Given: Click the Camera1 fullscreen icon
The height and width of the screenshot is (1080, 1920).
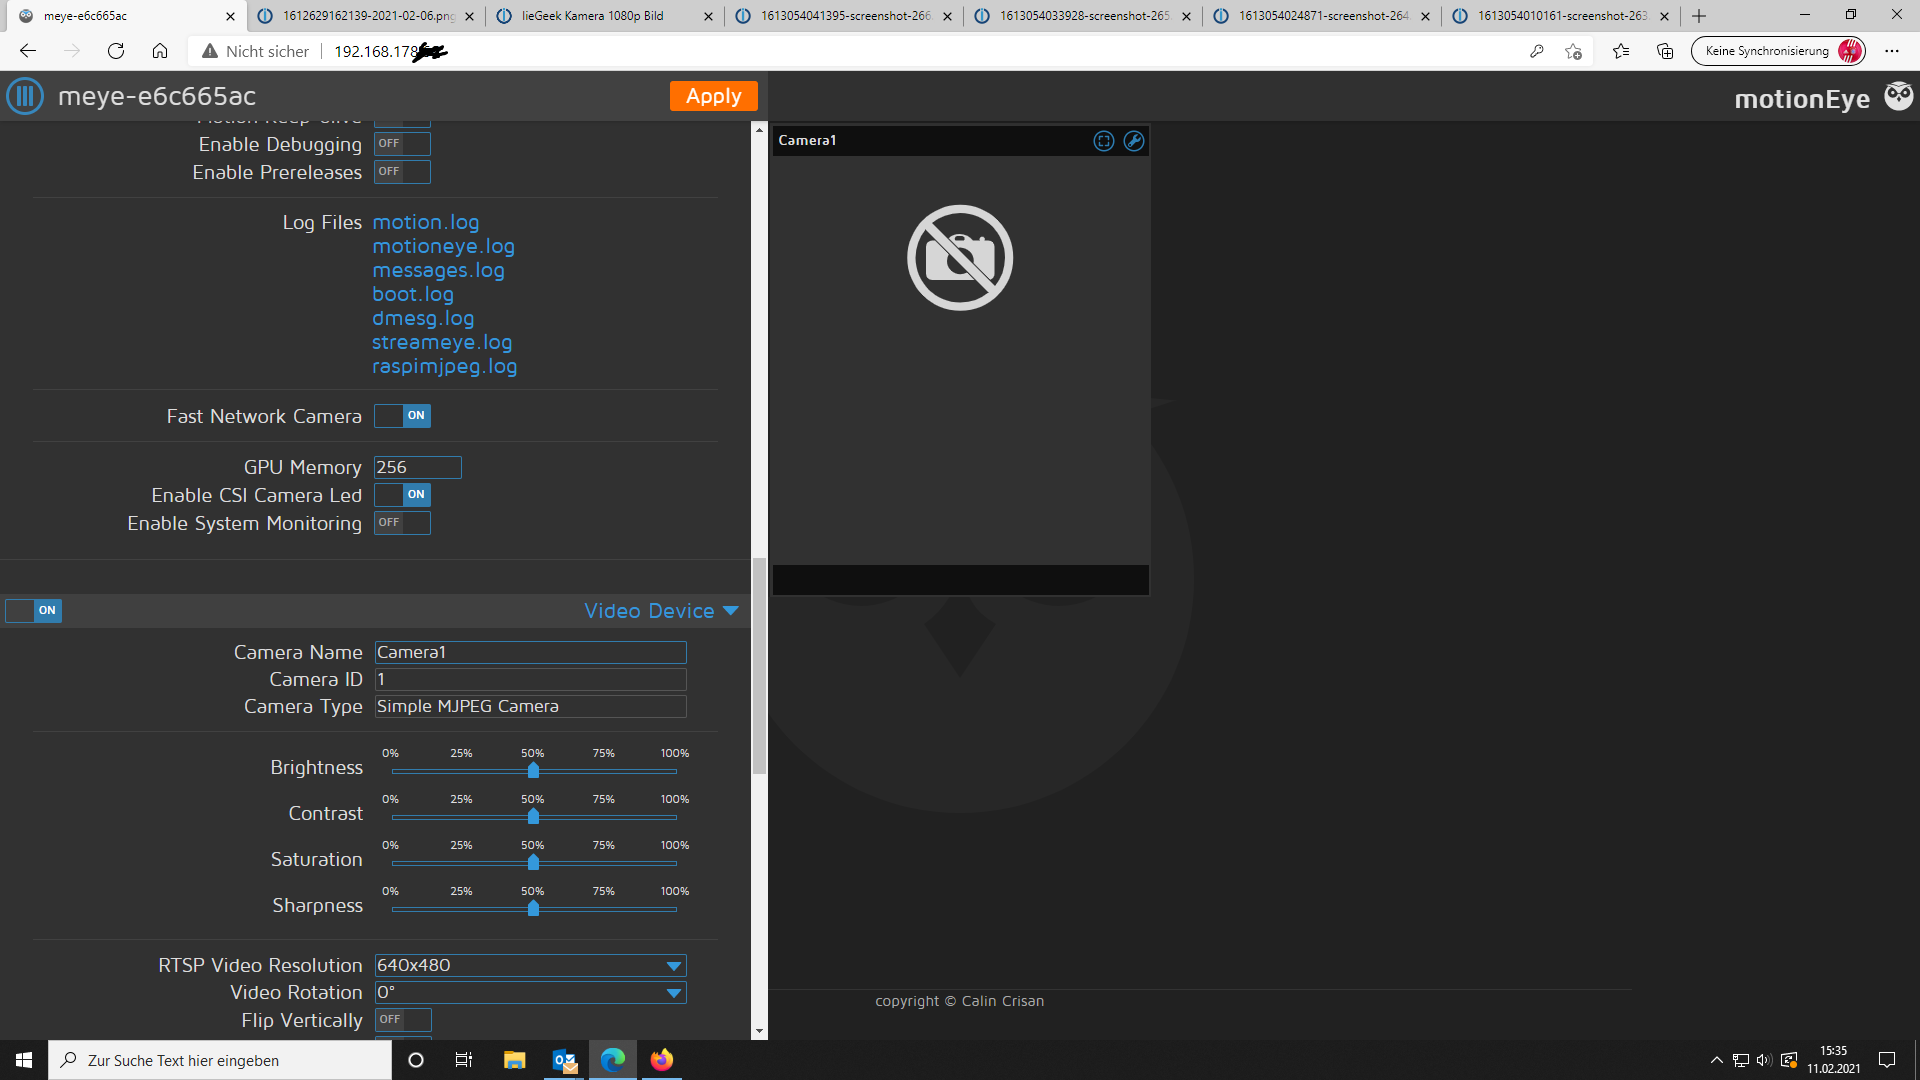Looking at the screenshot, I should pos(1103,141).
